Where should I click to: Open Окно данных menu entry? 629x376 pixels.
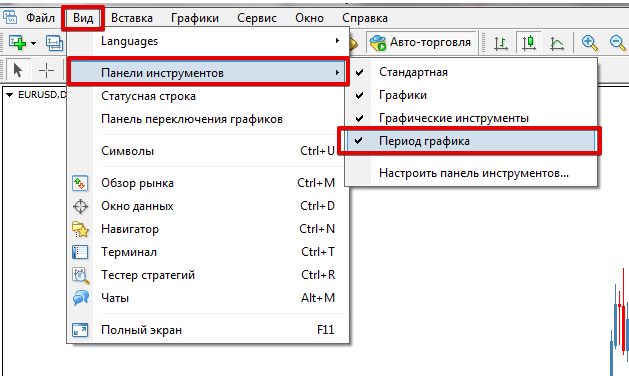208,206
